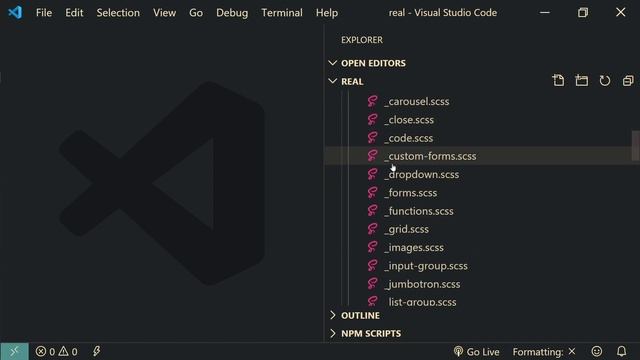Collapse all folders in explorer

[x=628, y=80]
